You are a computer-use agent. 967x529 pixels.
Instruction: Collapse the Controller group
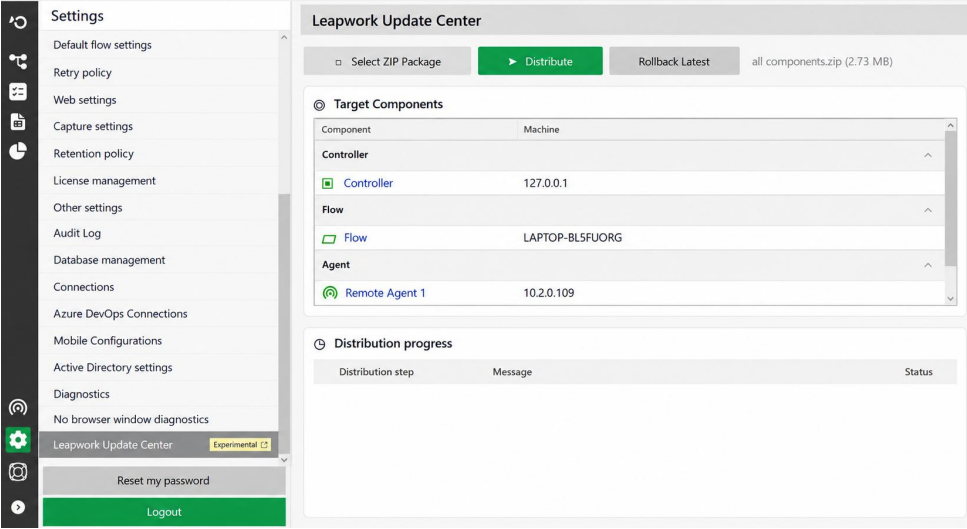[928, 155]
